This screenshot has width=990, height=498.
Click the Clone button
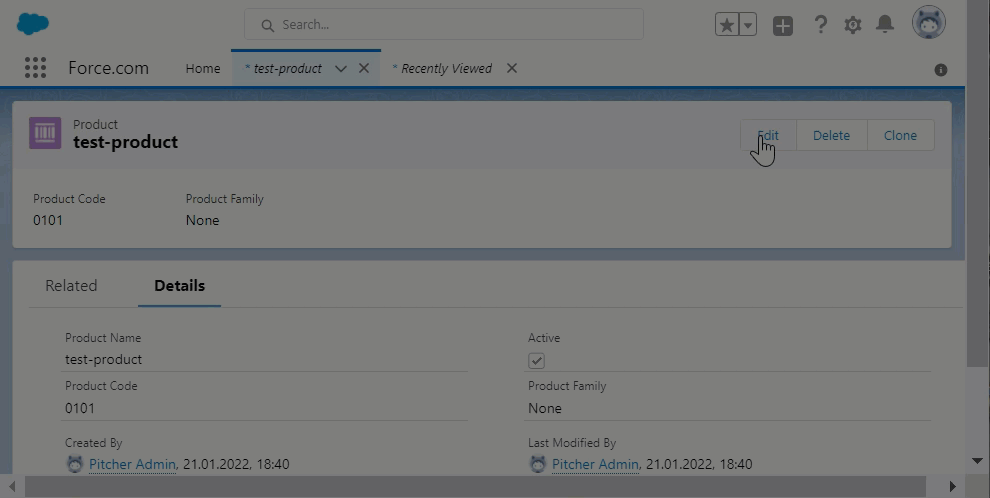tap(900, 136)
